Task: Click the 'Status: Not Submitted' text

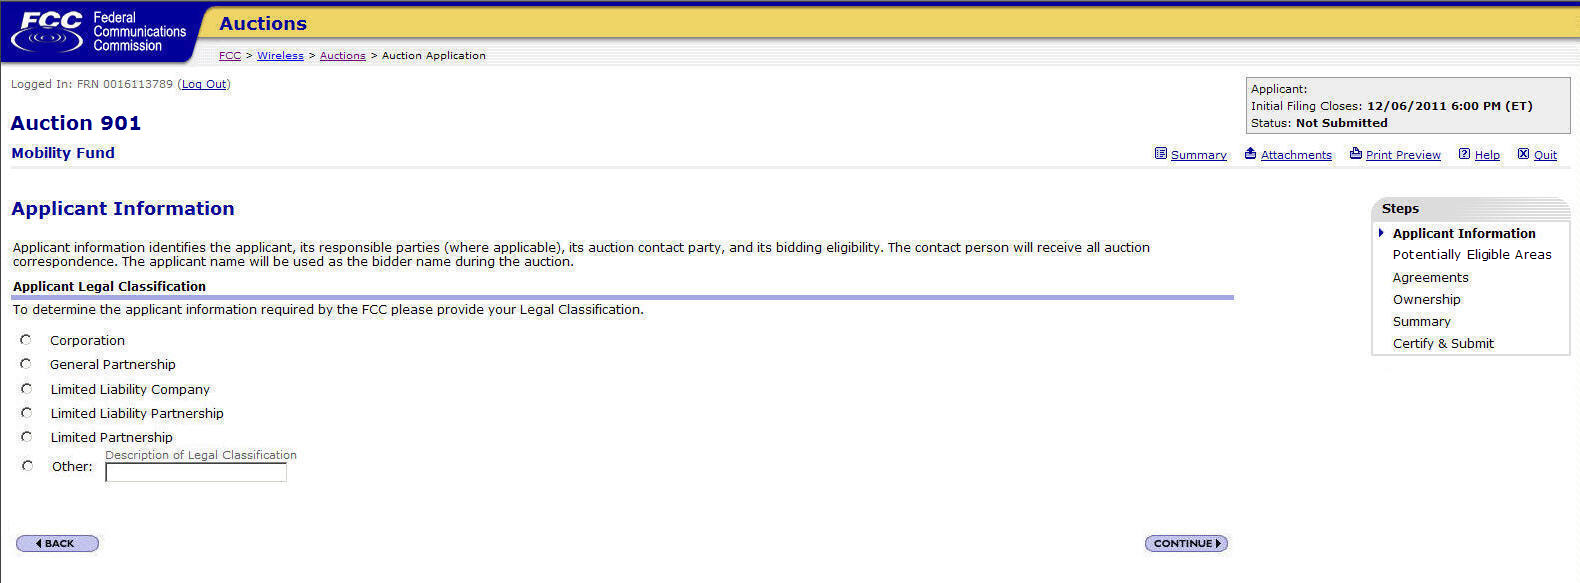Action: point(1319,123)
